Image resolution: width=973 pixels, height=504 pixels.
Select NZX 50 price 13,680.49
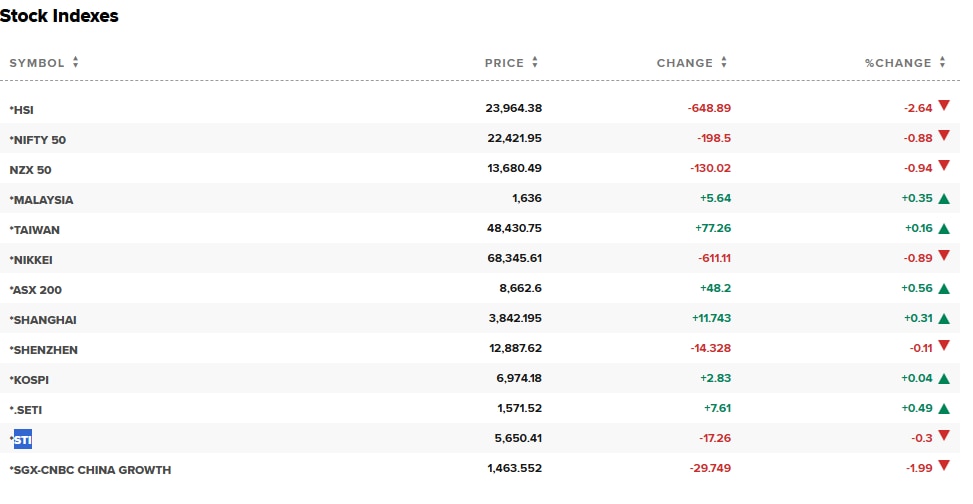click(514, 168)
